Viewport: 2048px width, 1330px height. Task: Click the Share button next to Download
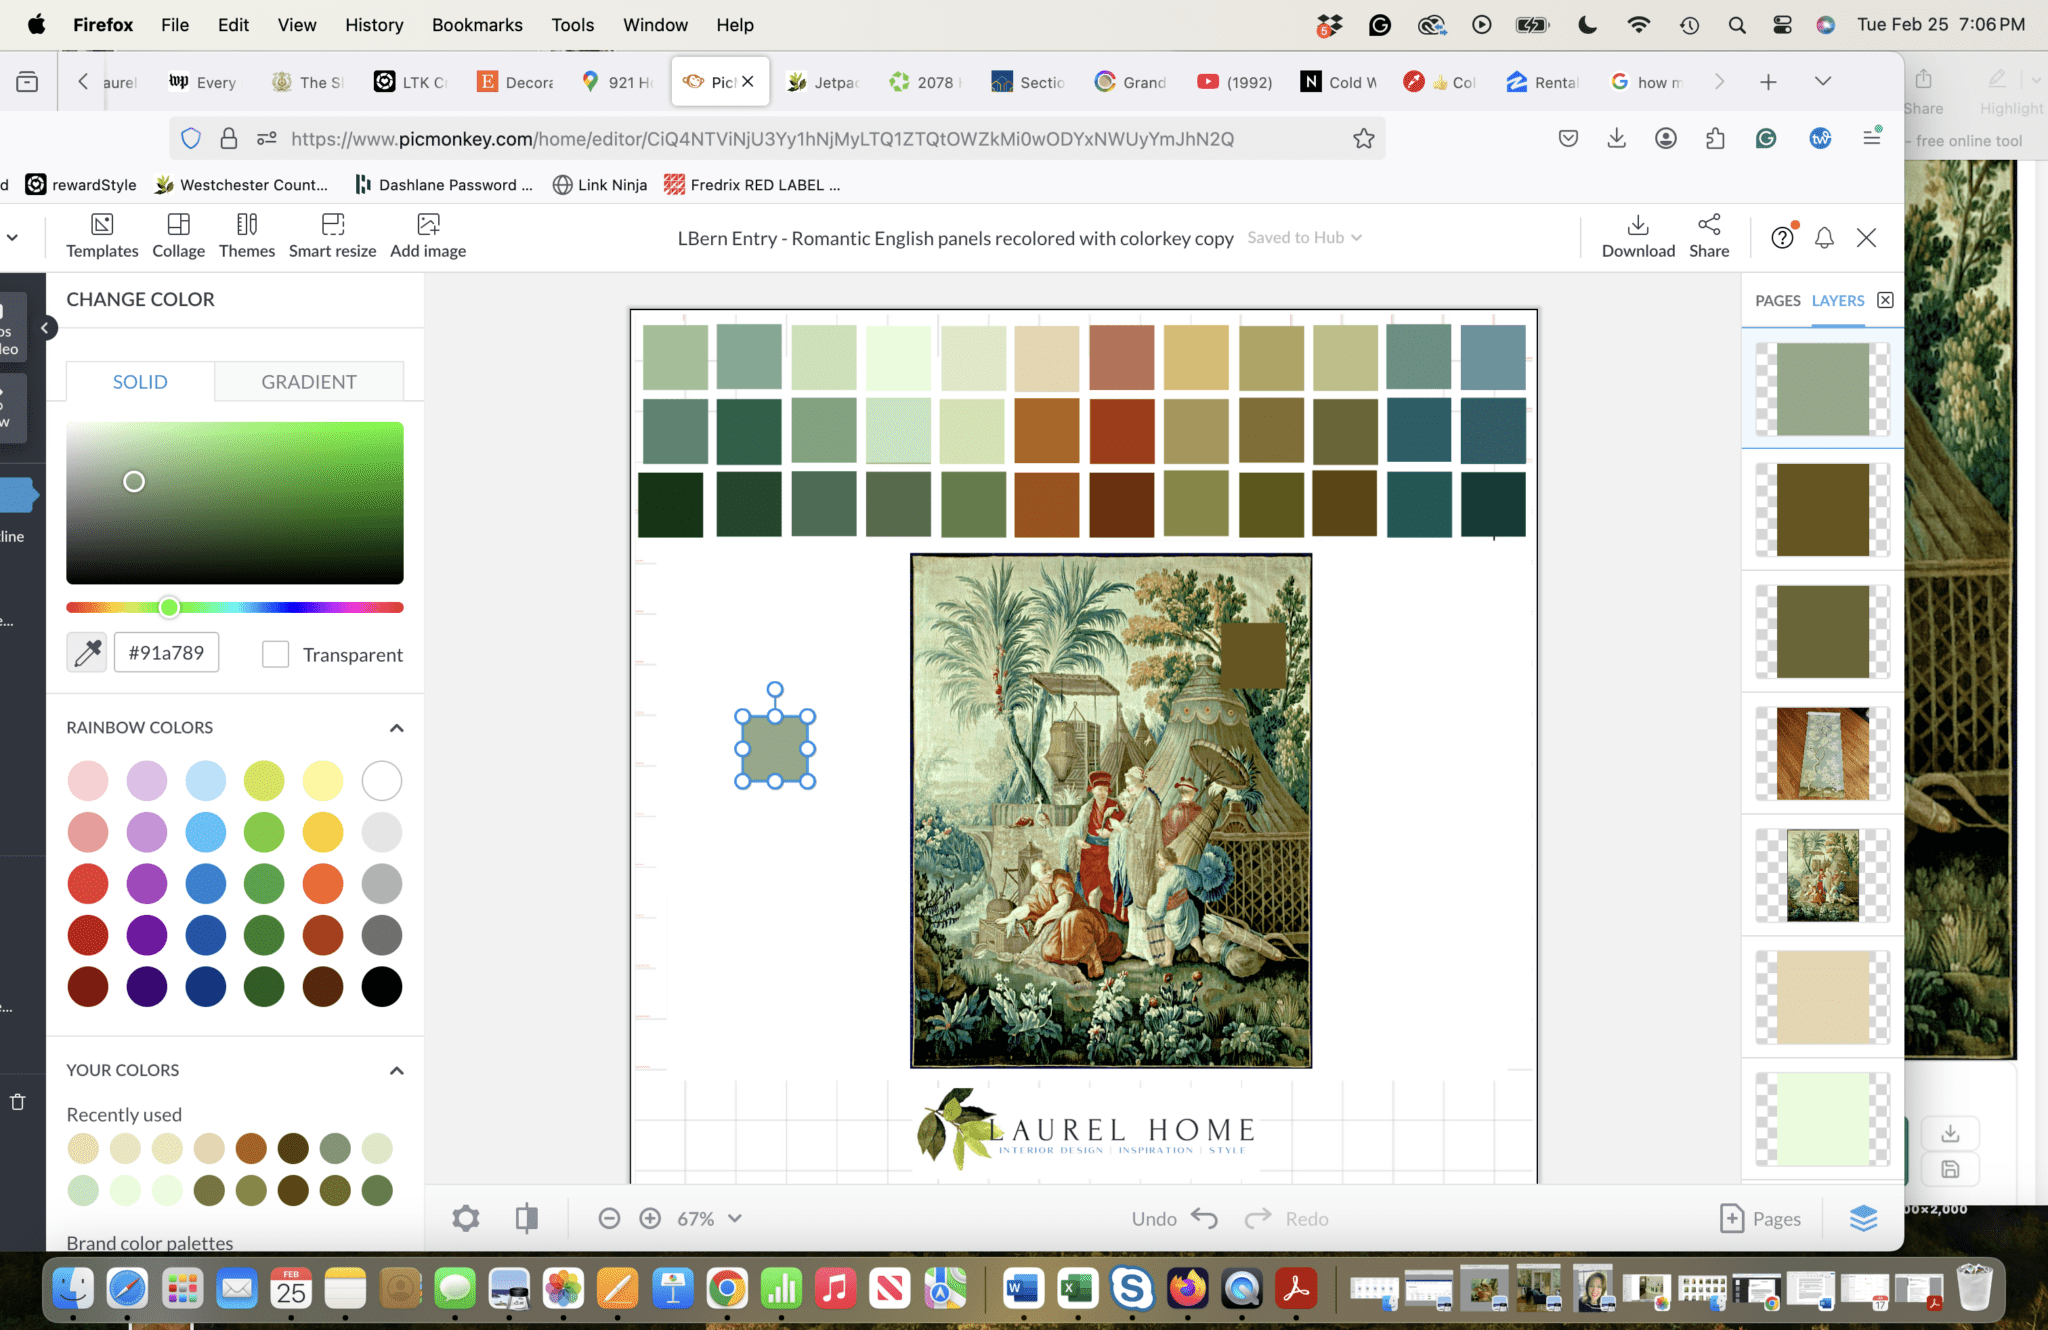[x=1708, y=235]
